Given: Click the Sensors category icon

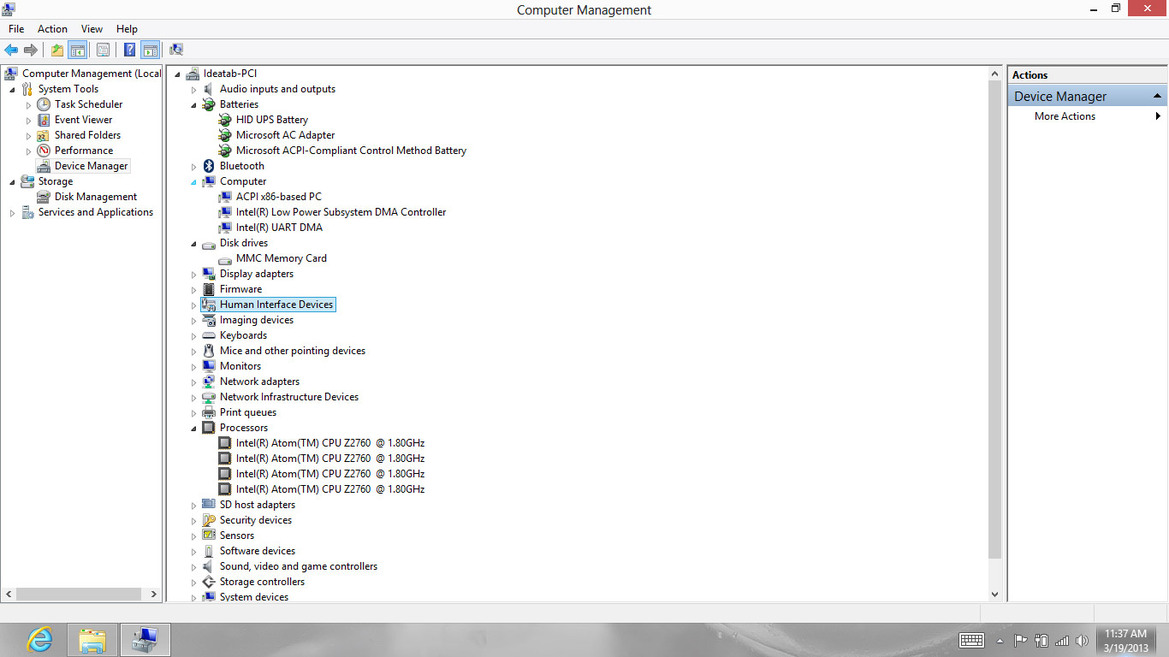Looking at the screenshot, I should click(209, 535).
